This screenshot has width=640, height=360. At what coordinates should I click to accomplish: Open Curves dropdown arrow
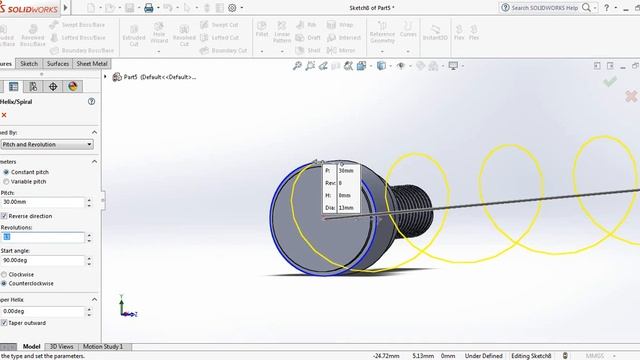[408, 51]
